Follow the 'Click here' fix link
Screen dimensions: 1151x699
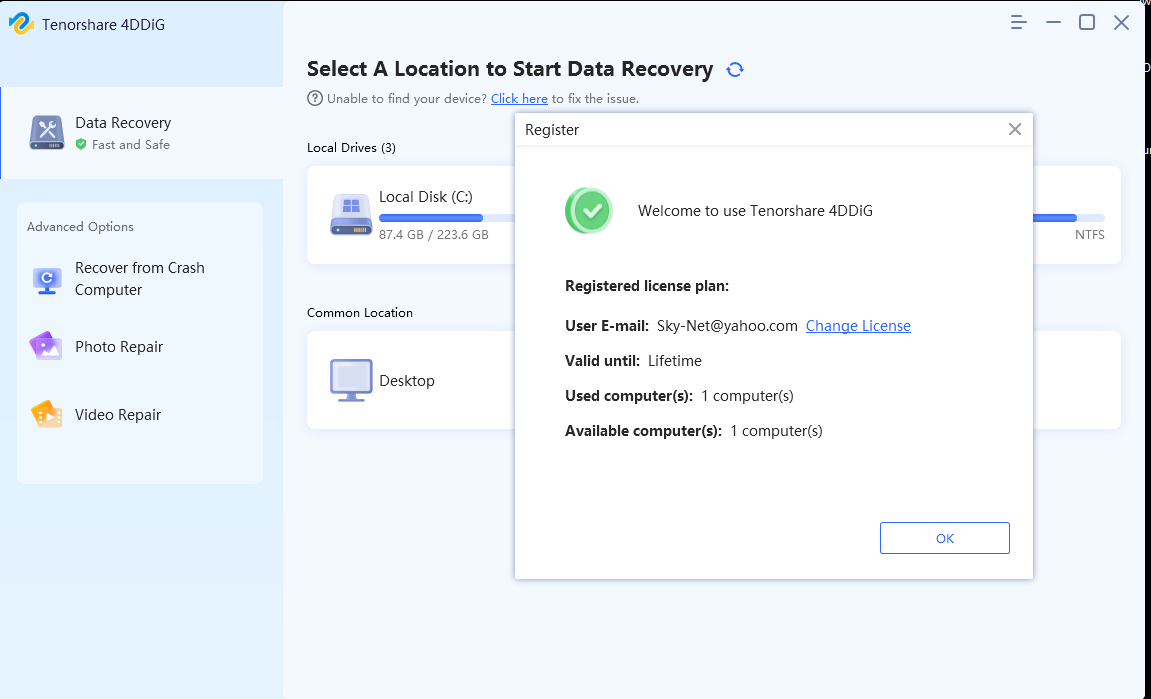coord(519,98)
